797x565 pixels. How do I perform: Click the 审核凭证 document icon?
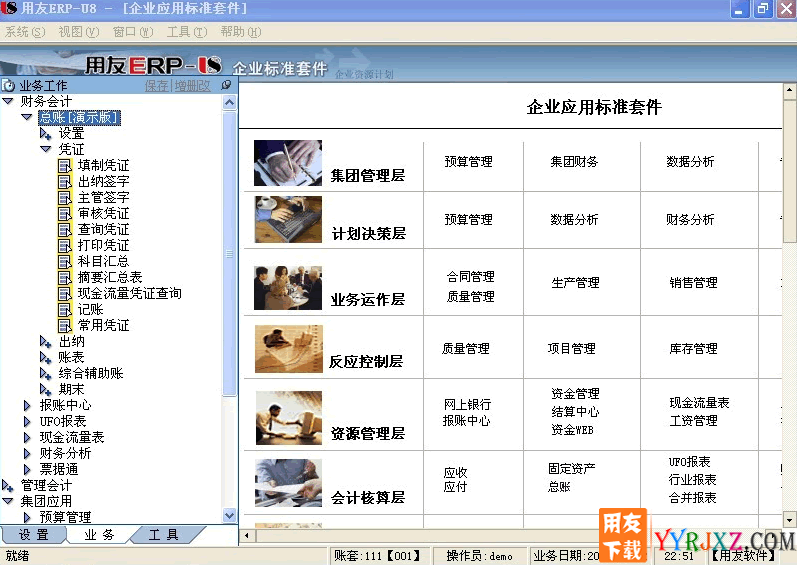pos(65,213)
